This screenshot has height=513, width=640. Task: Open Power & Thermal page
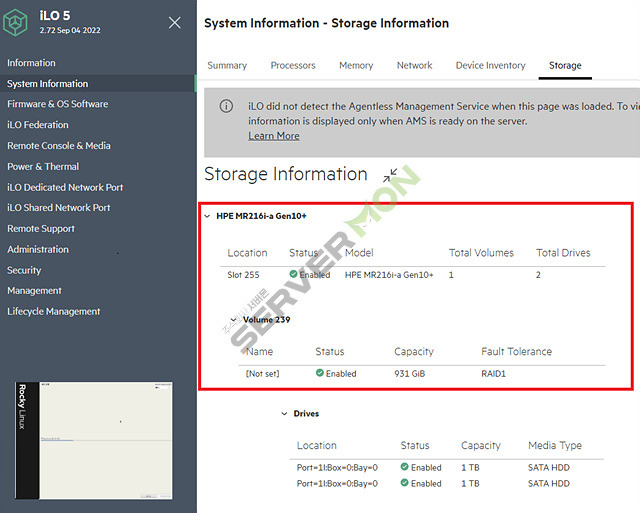coord(43,167)
